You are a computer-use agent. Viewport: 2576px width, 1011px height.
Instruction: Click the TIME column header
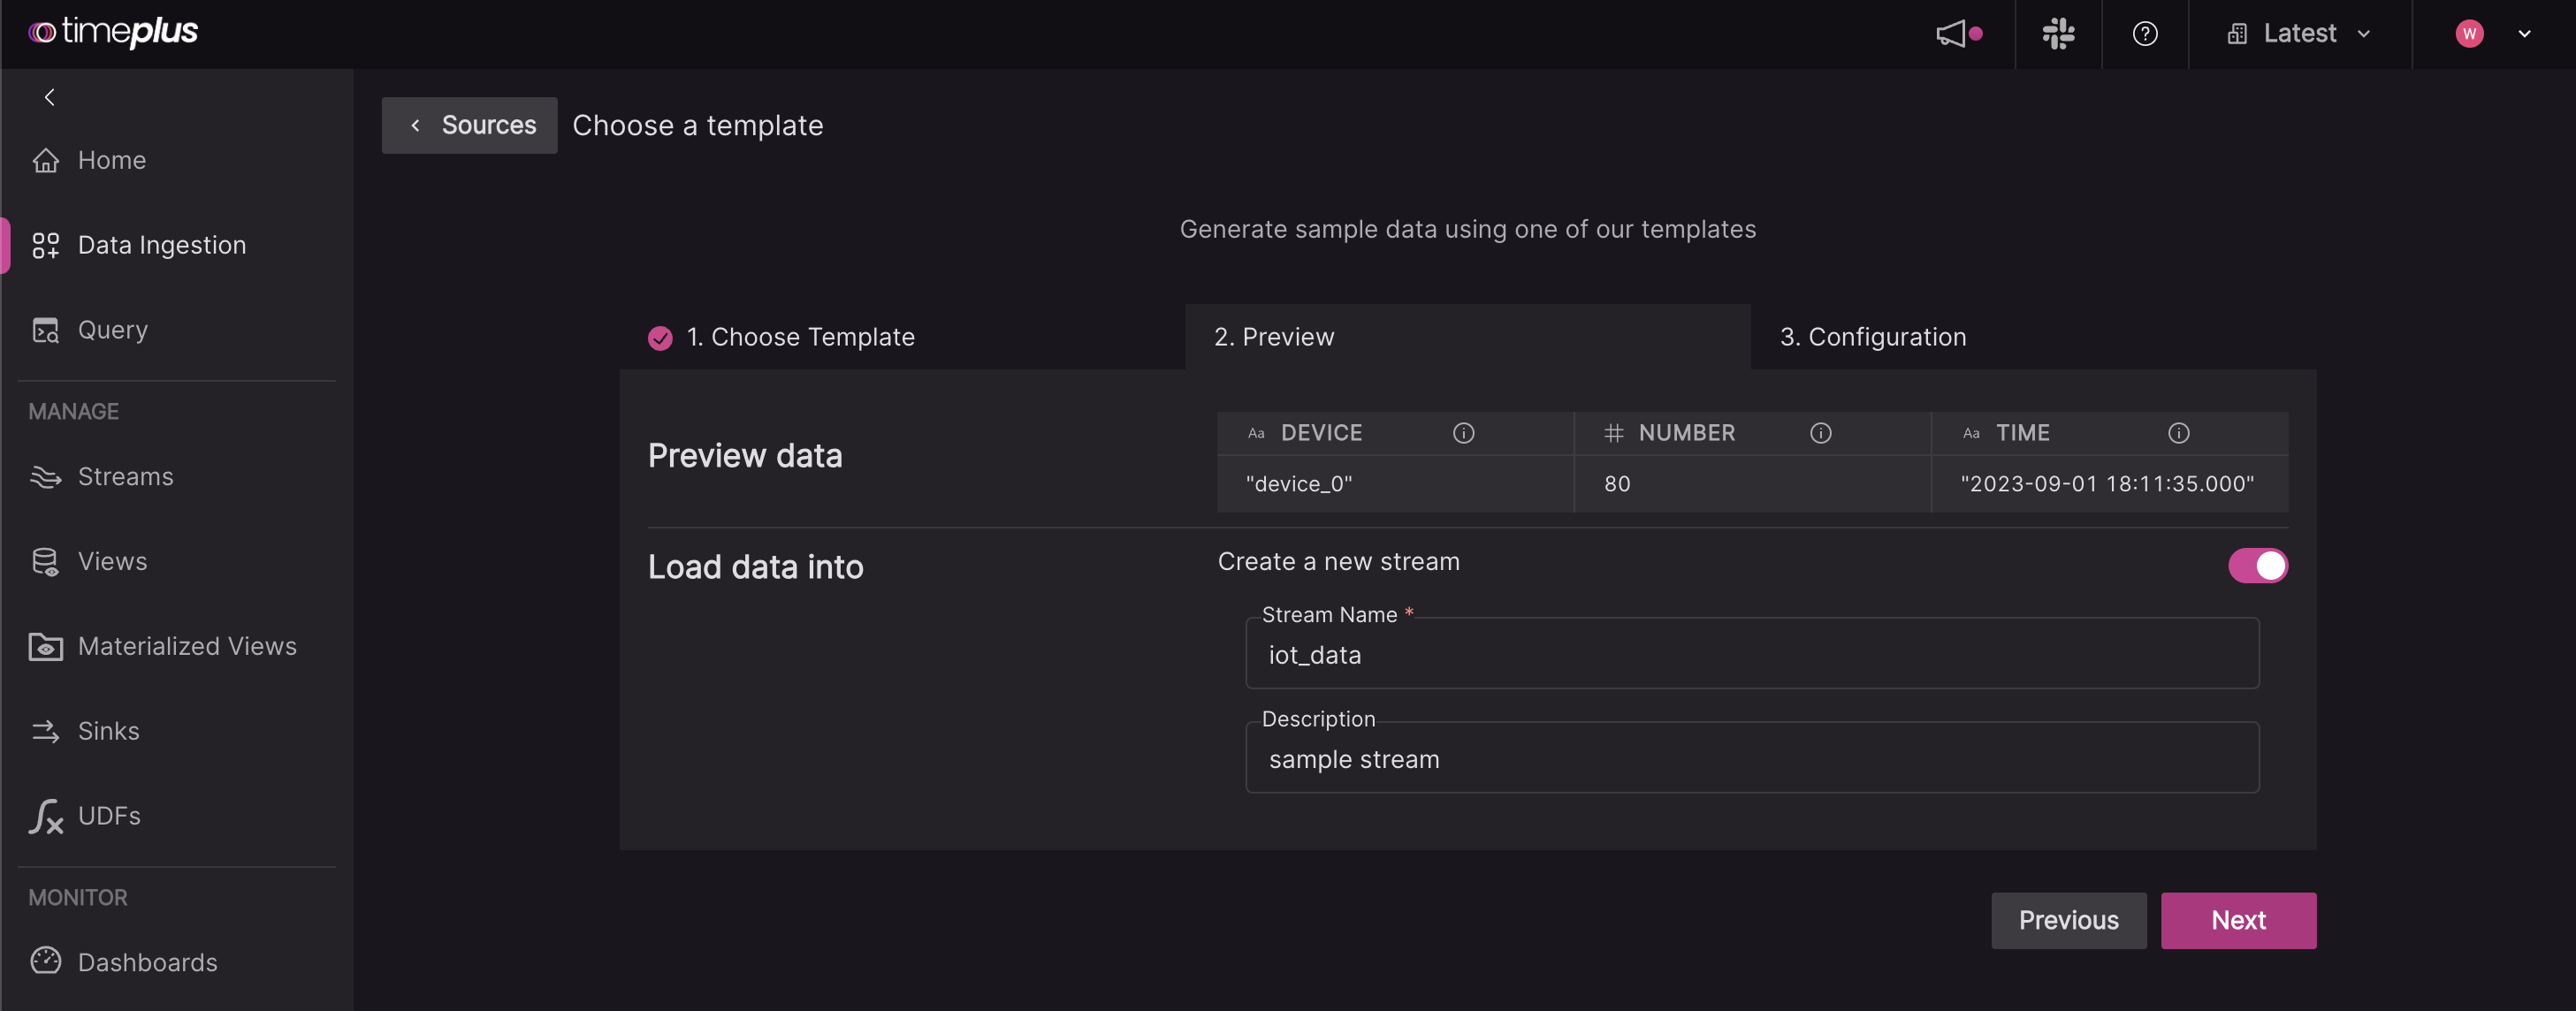tap(2110, 433)
